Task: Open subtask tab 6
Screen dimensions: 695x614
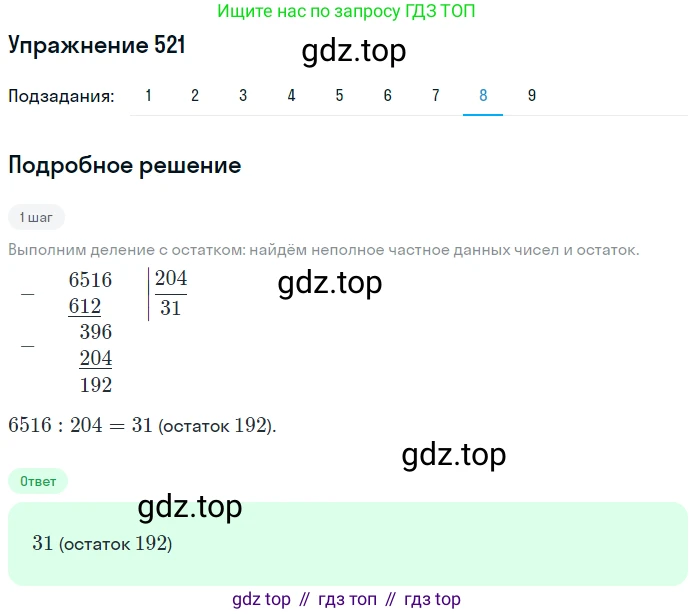Action: pos(387,95)
